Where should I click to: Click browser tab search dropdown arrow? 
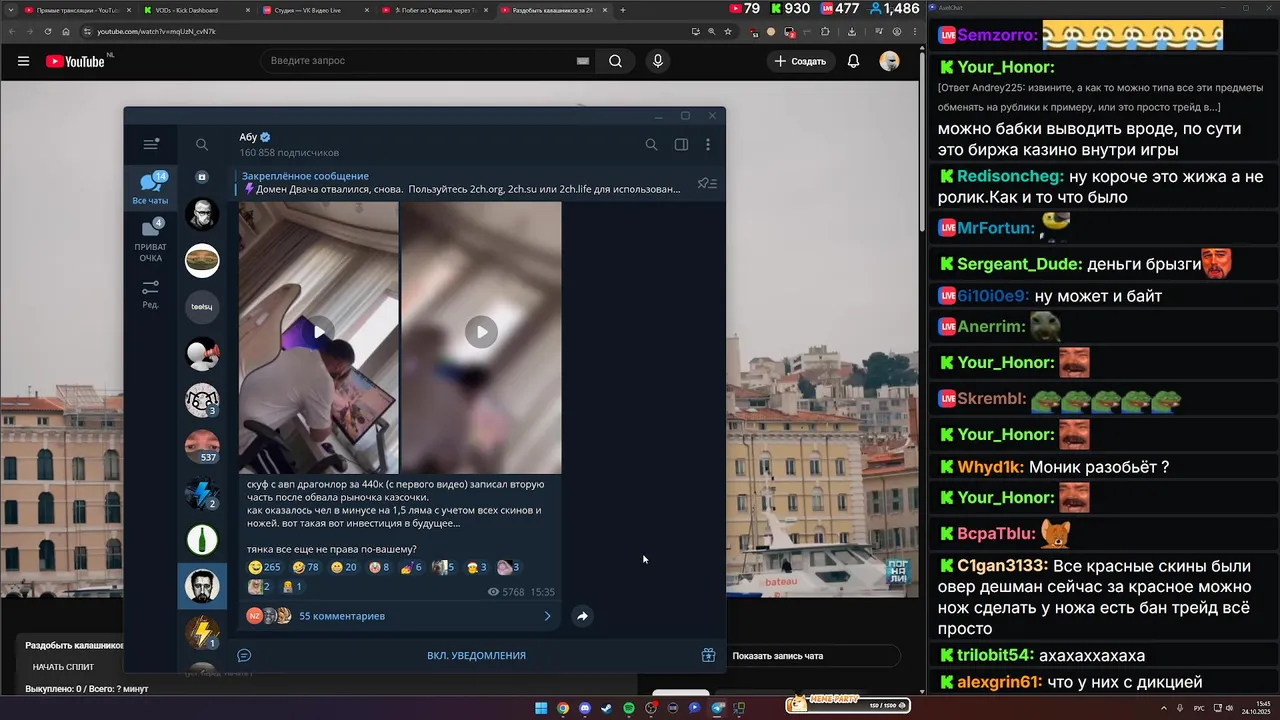(9, 10)
